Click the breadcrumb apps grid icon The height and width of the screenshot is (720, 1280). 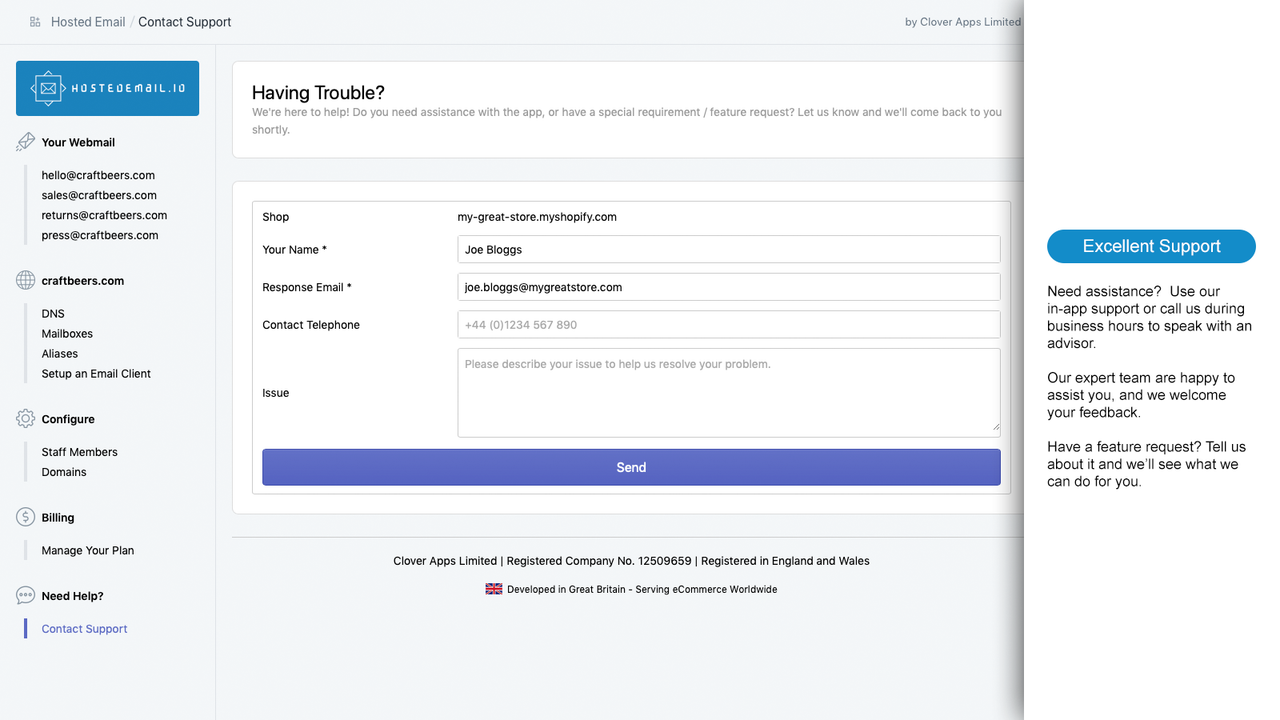(35, 22)
